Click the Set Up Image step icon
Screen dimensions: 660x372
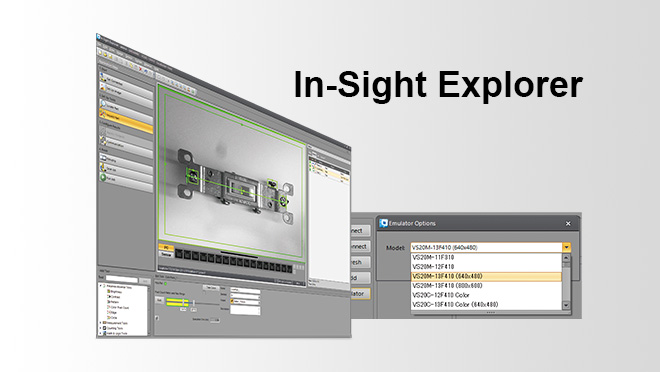click(103, 86)
